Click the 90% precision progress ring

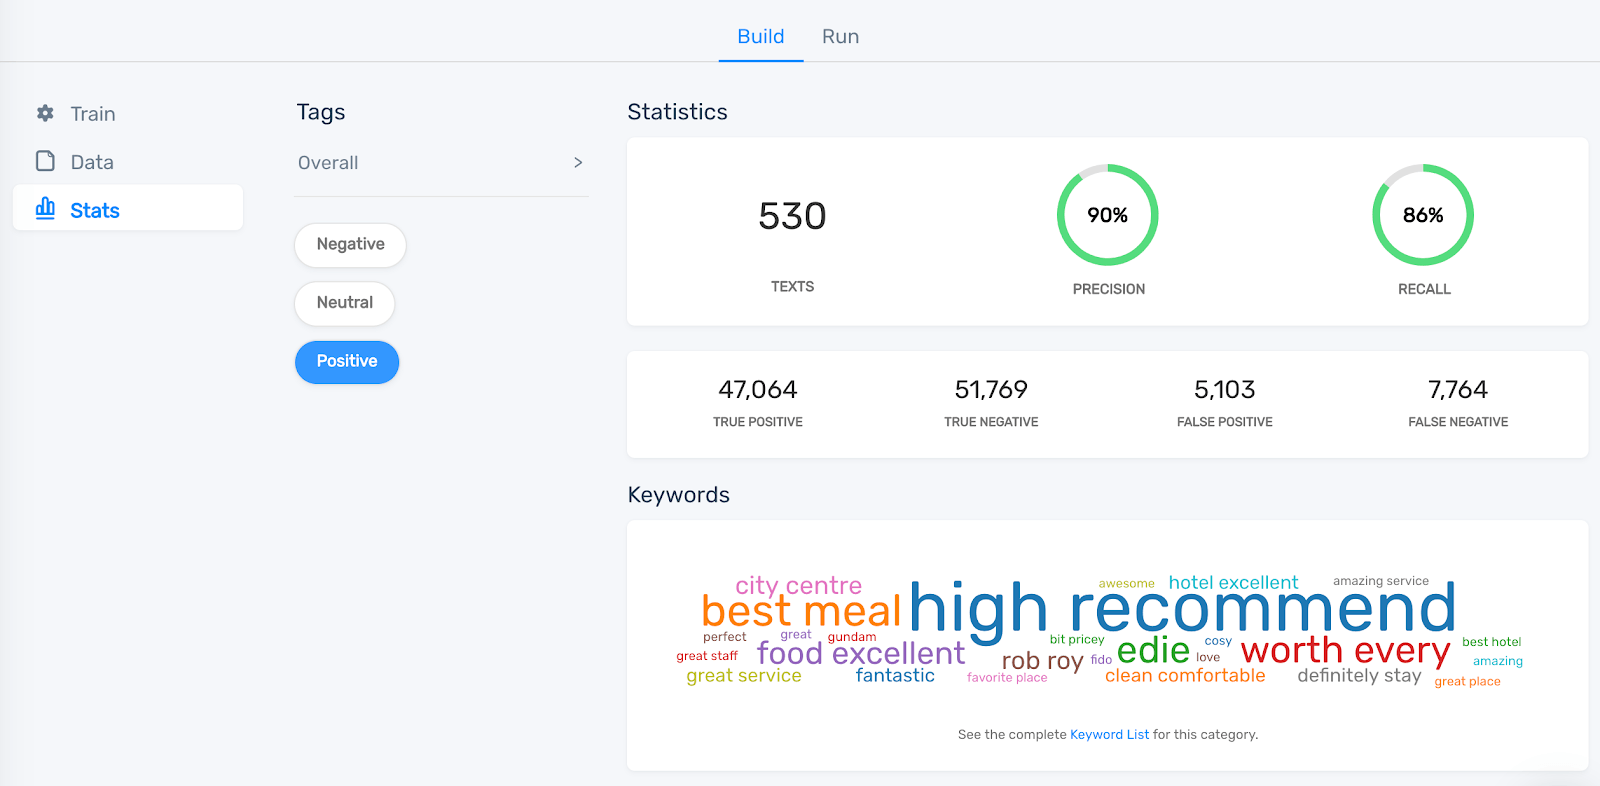1108,215
